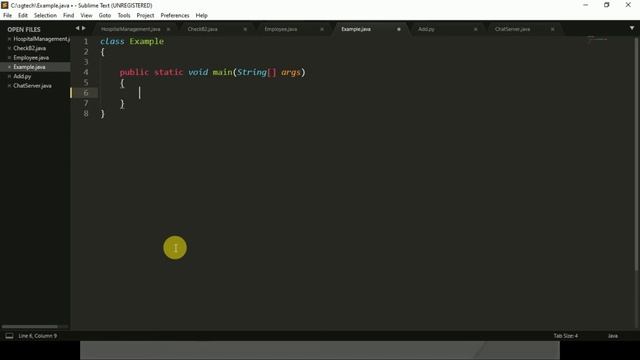Close the Sublime Text window

[x=628, y=5]
